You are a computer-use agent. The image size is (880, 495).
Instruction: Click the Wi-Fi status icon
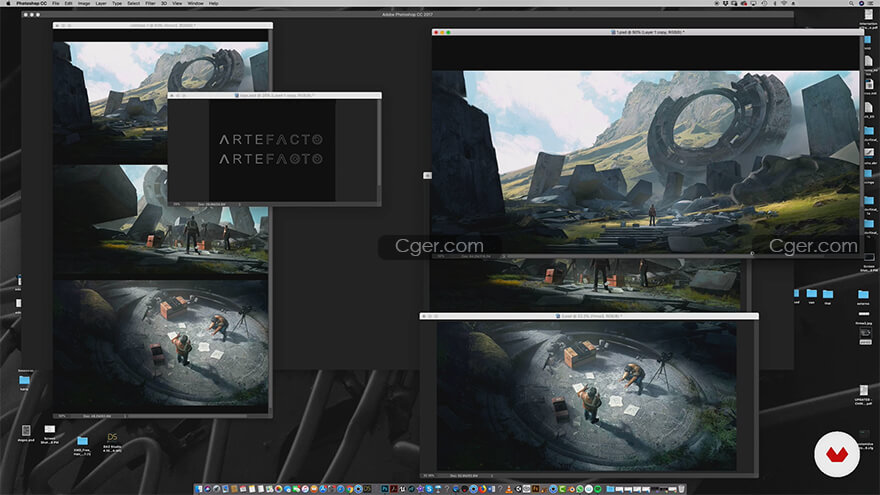(784, 3)
